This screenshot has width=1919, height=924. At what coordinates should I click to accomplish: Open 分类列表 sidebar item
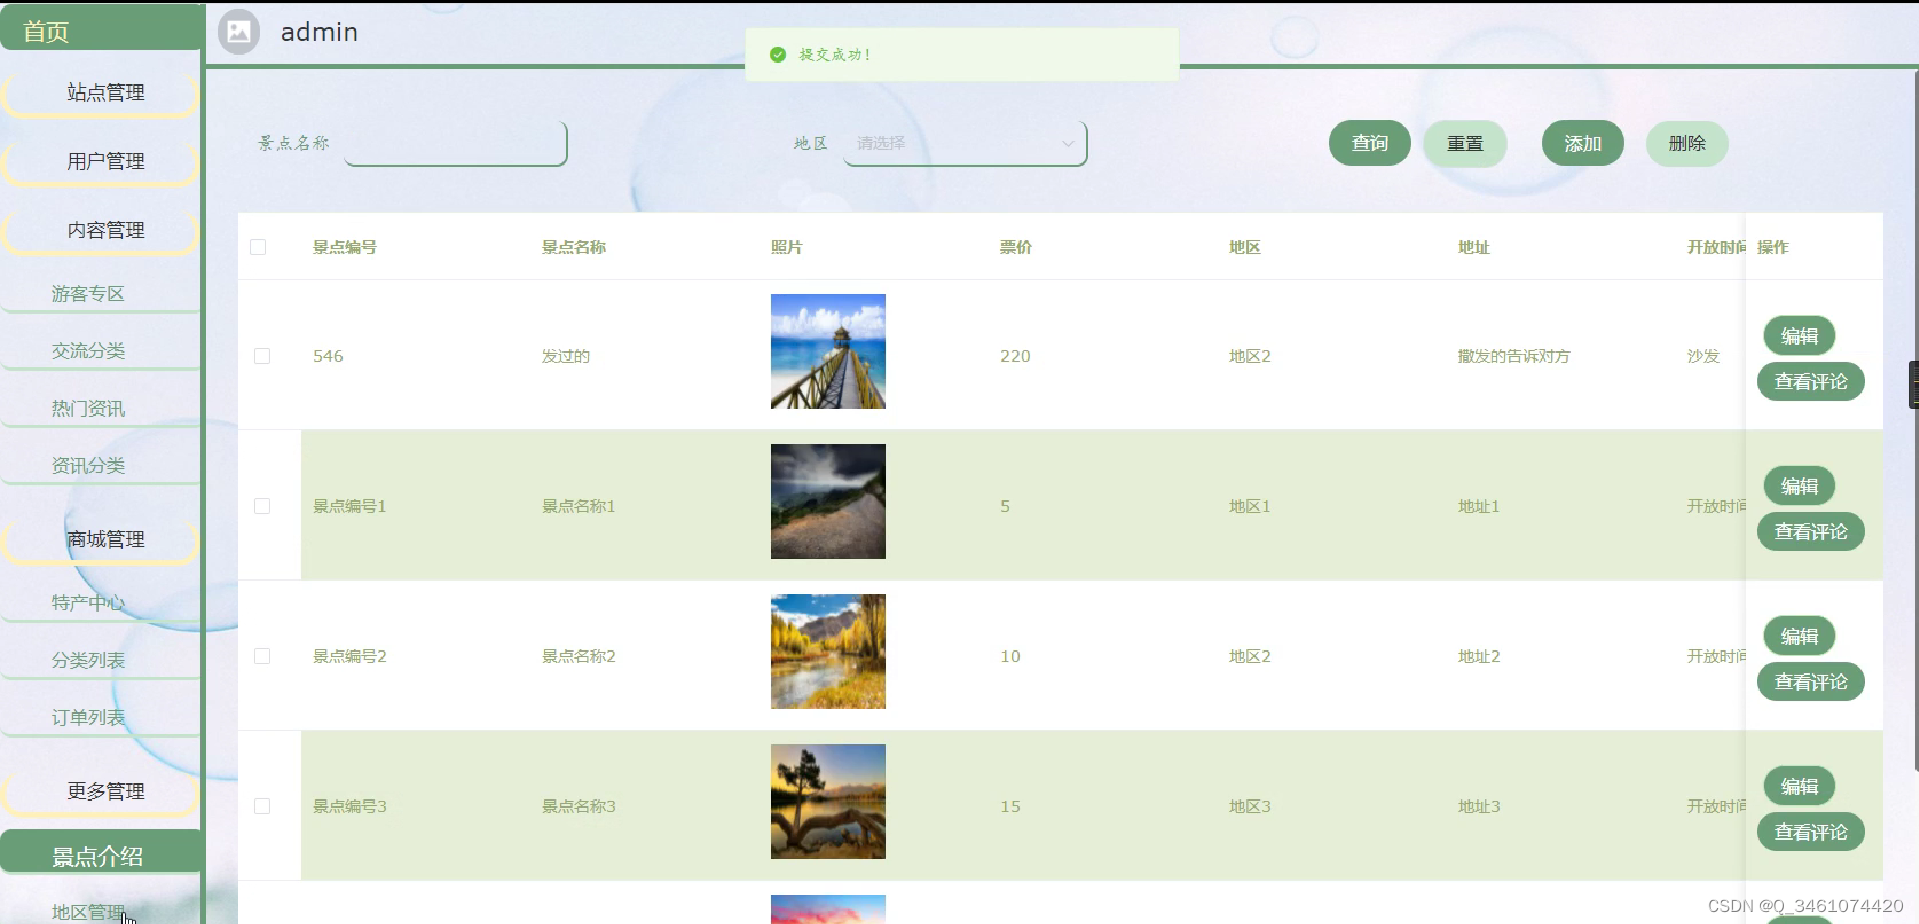pos(100,661)
